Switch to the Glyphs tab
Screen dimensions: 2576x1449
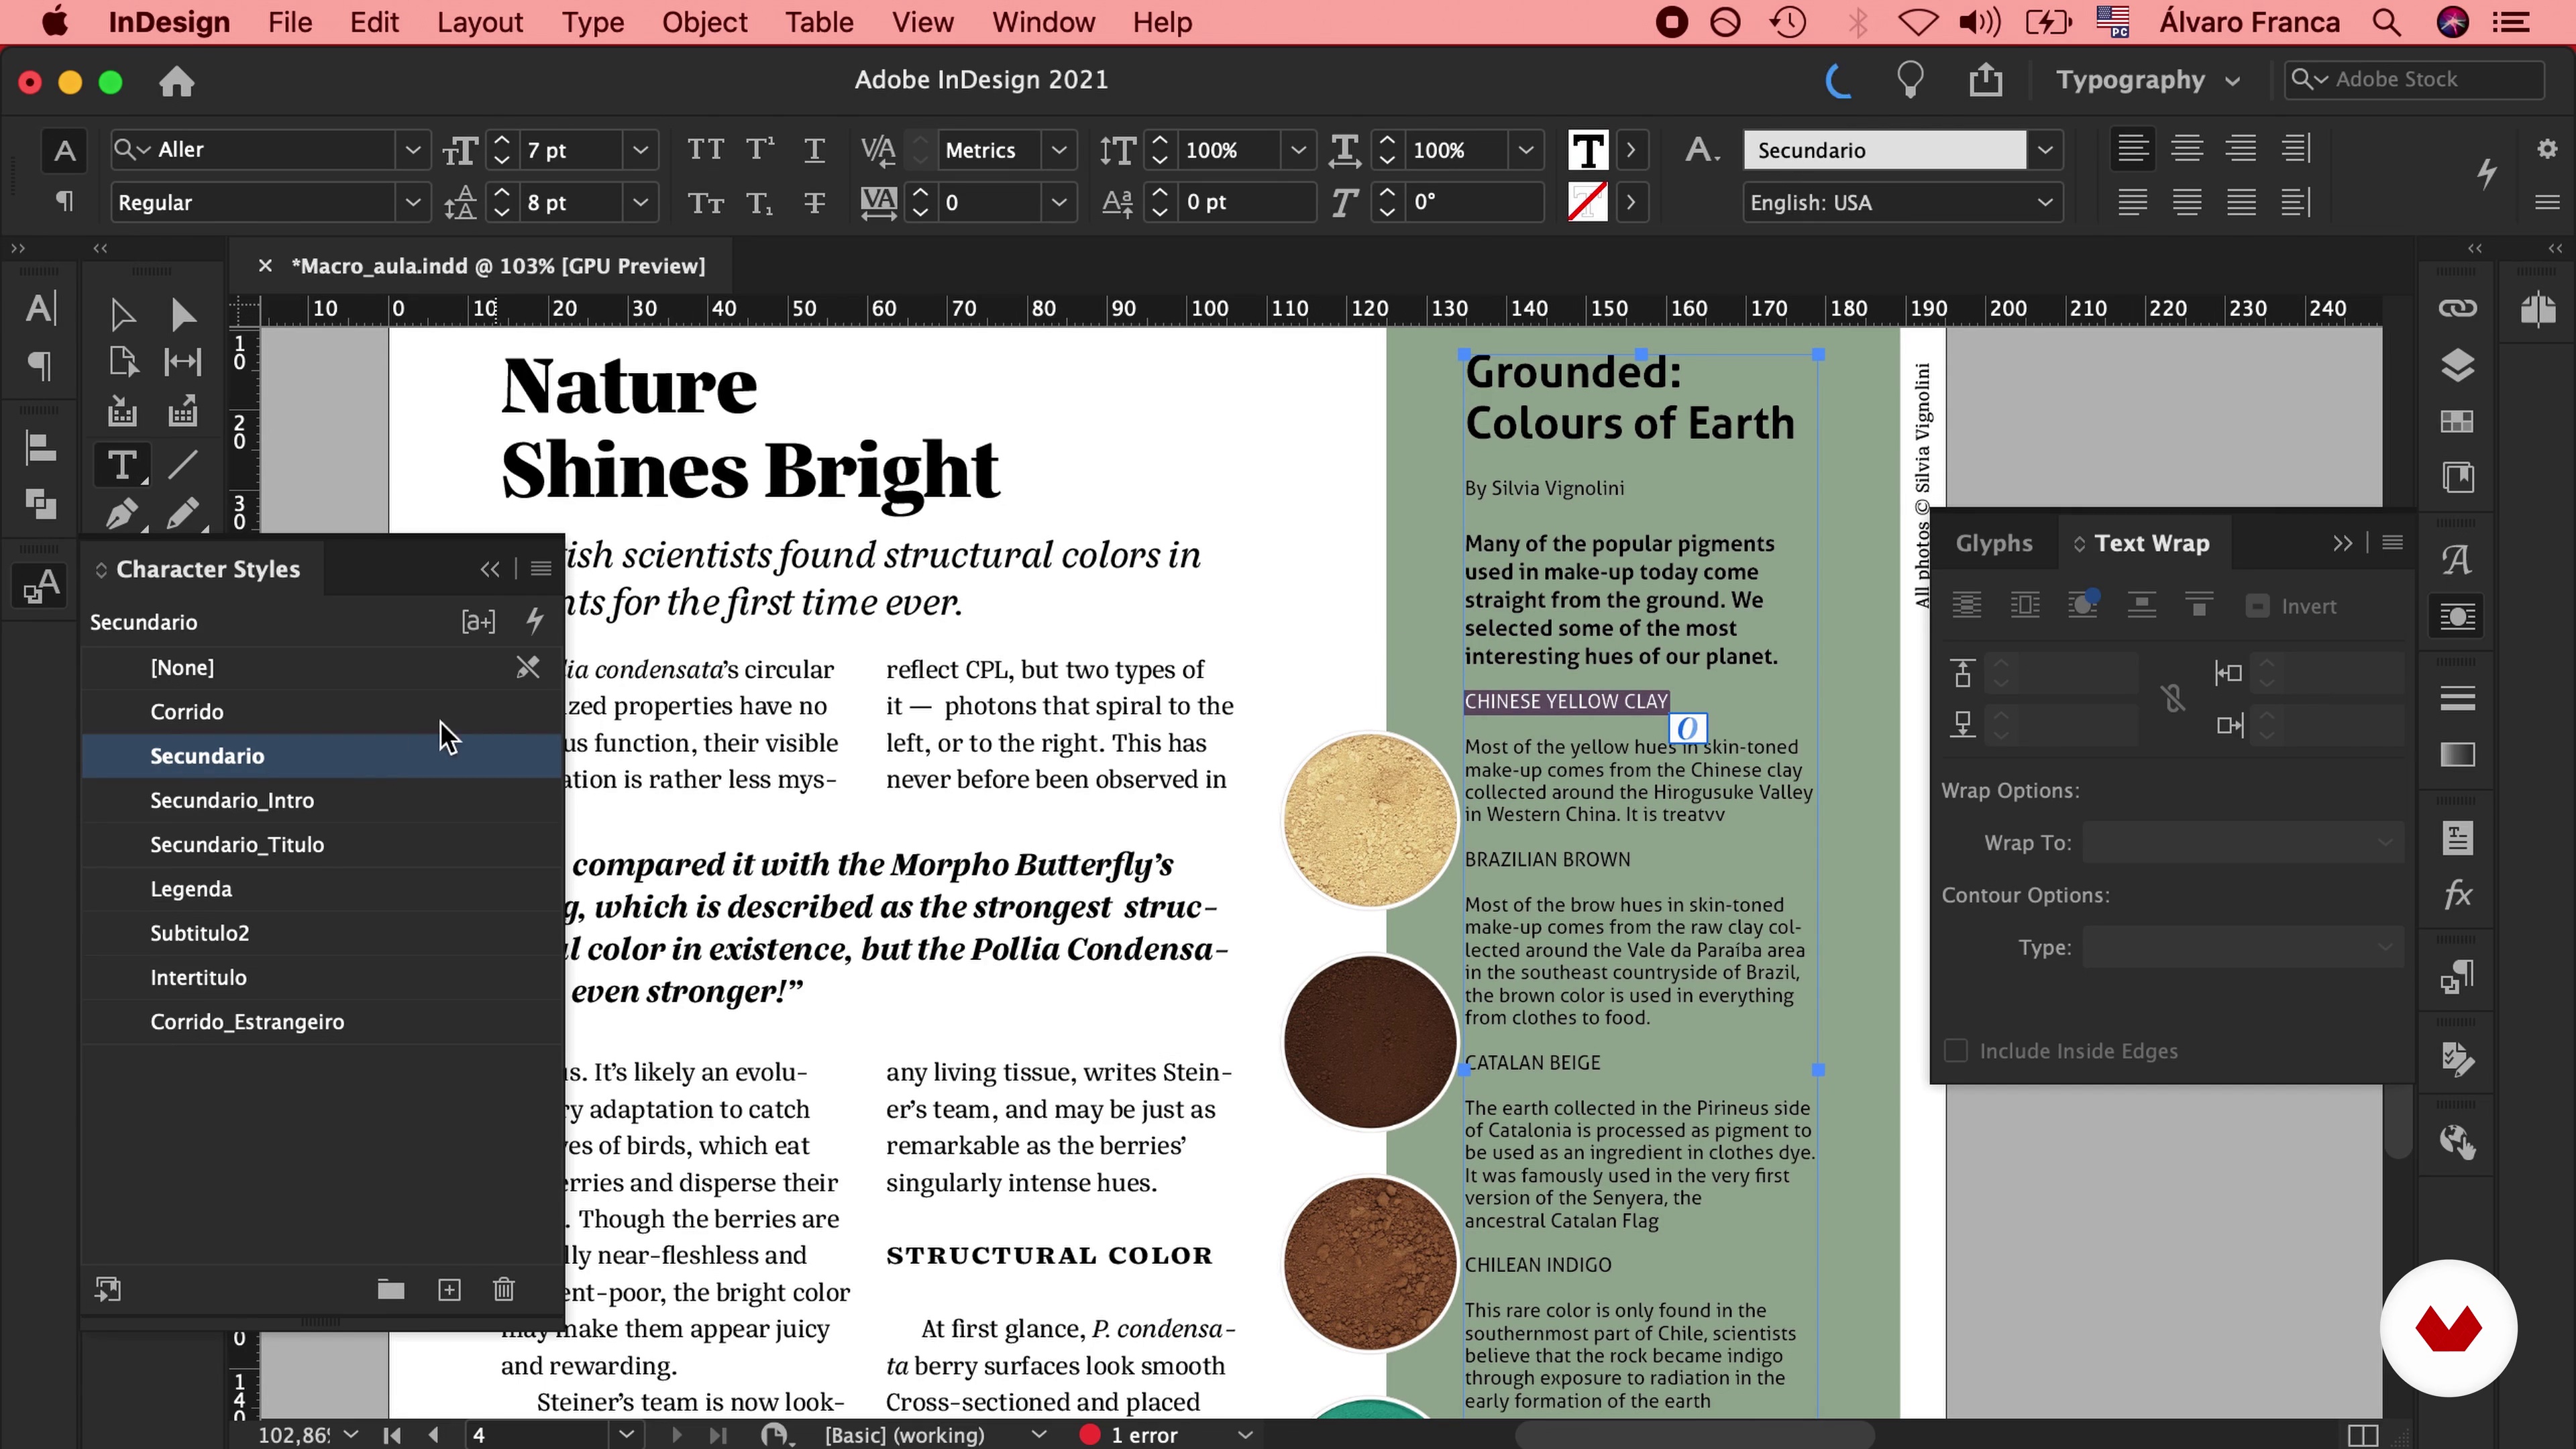pos(1994,543)
